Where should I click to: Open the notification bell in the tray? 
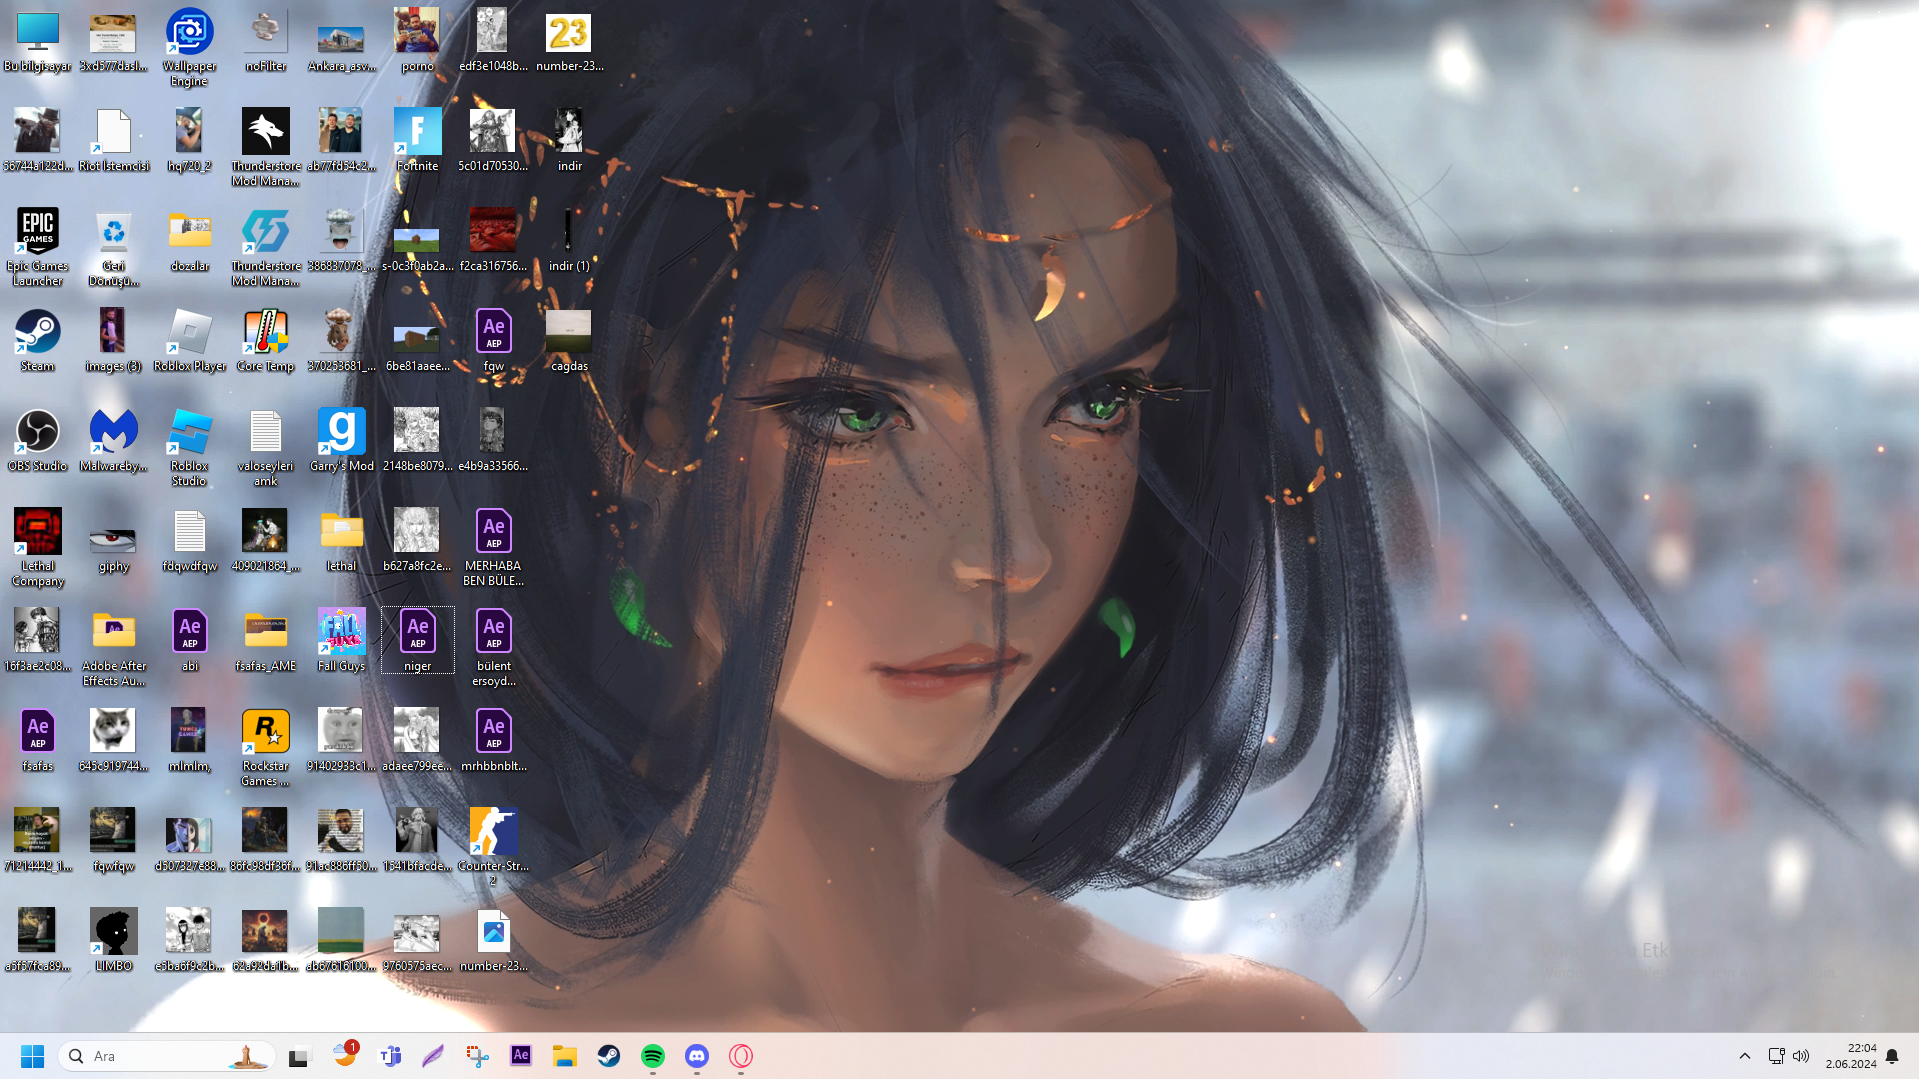pyautogui.click(x=1892, y=1056)
